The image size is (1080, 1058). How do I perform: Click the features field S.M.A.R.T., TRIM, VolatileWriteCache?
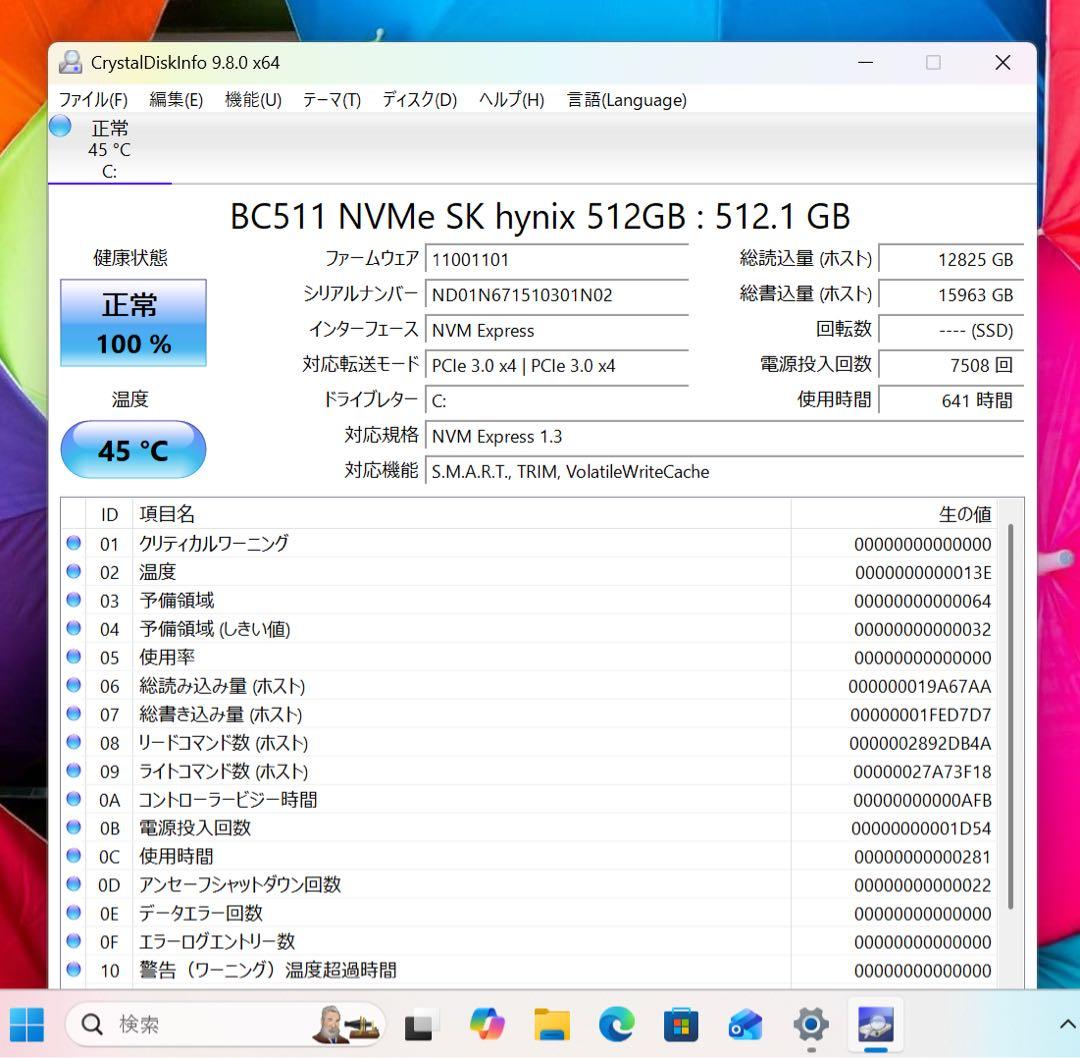pos(725,472)
